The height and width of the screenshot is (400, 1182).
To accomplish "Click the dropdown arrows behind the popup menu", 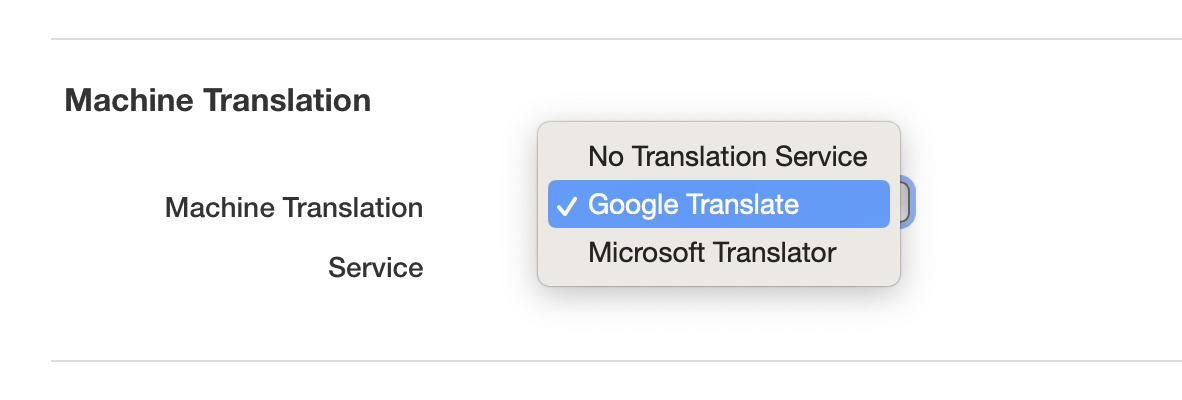I will click(x=904, y=204).
